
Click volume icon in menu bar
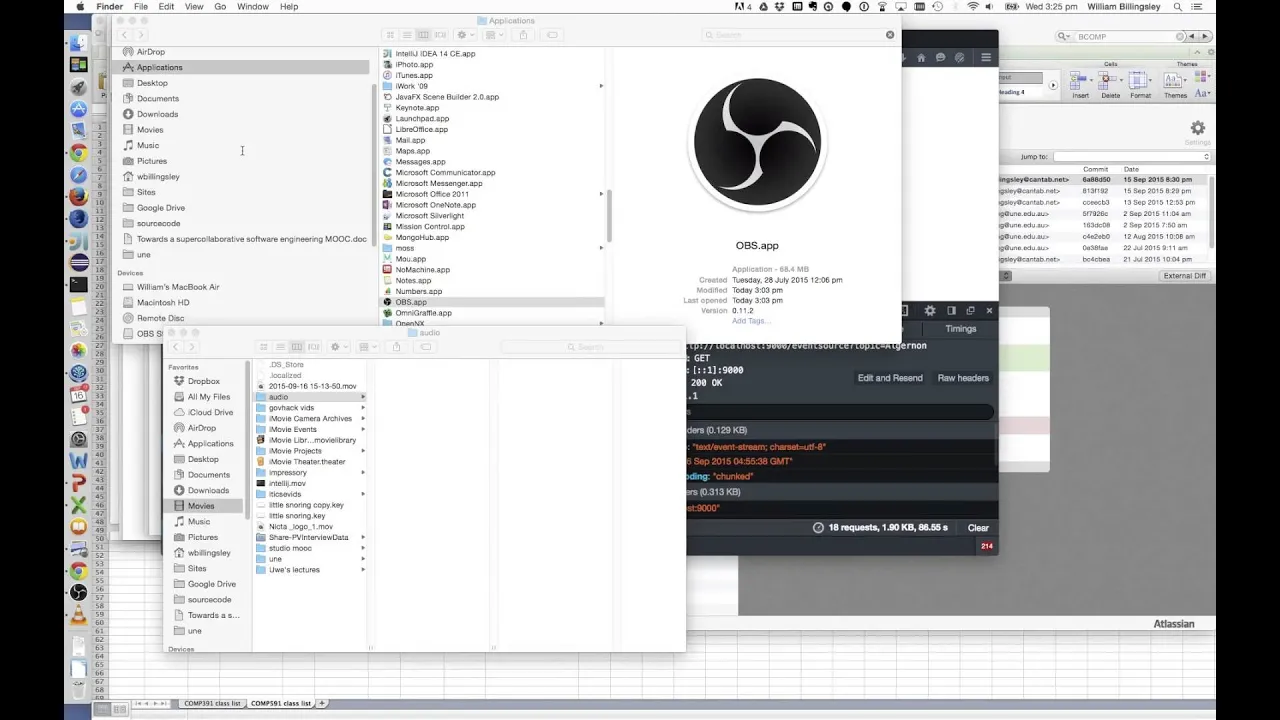click(989, 7)
